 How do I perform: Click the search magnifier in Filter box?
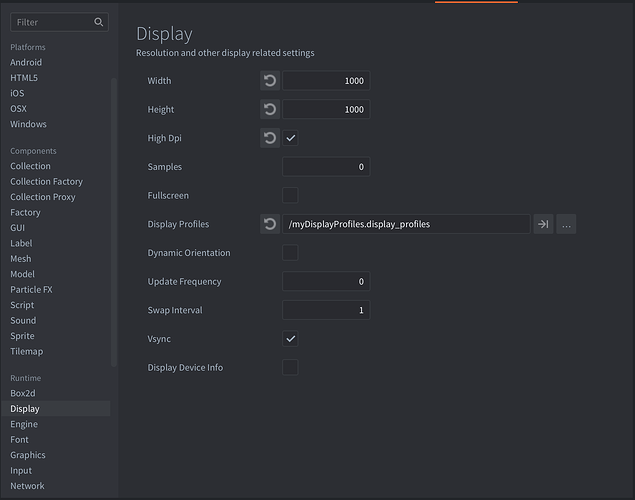coord(98,22)
